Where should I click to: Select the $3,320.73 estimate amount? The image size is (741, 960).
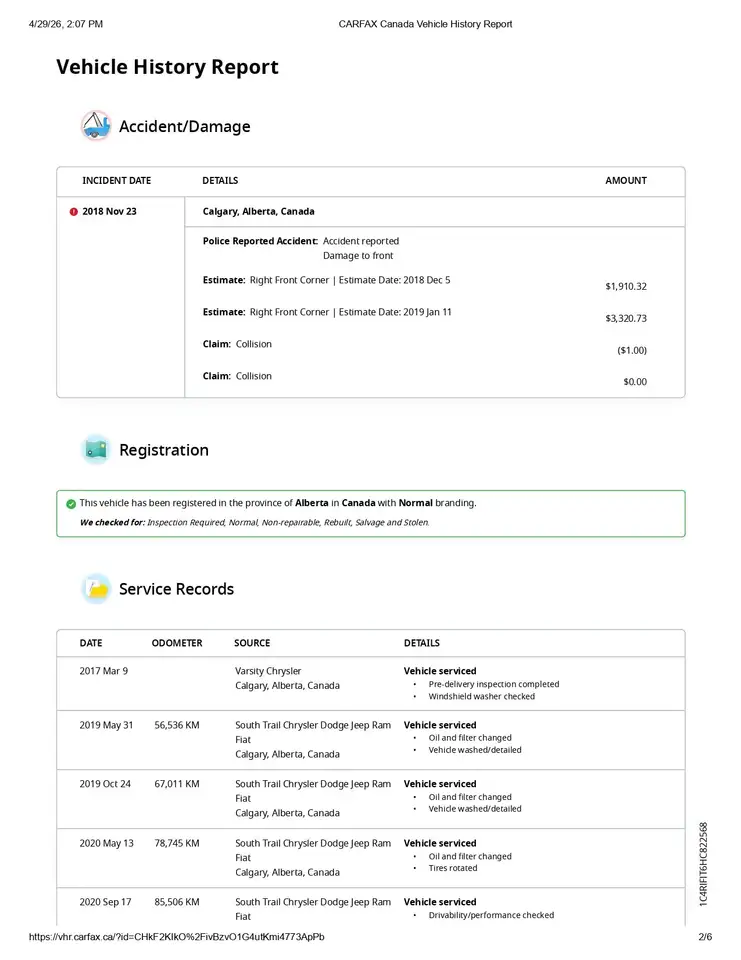(x=626, y=318)
